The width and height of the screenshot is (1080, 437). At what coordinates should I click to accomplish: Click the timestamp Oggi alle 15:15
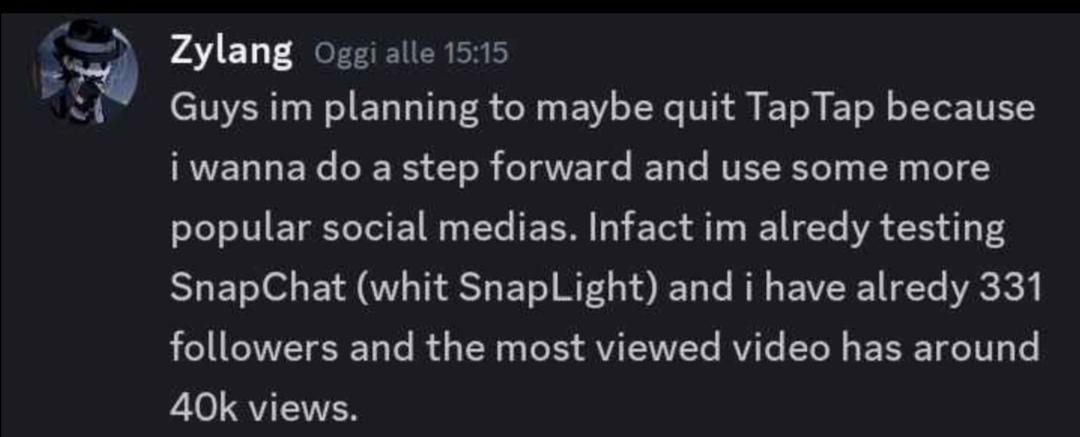tap(411, 53)
